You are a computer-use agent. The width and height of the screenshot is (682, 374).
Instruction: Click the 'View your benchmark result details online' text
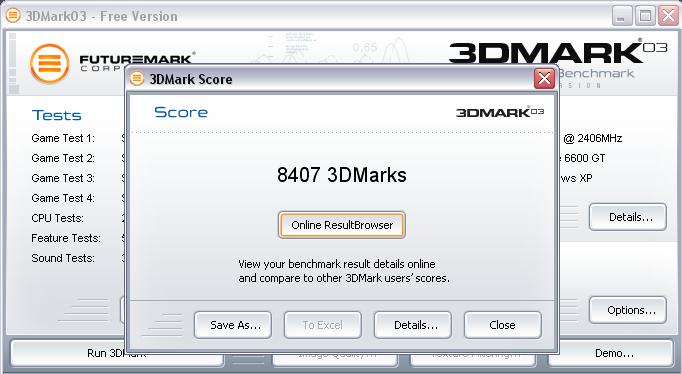point(337,264)
